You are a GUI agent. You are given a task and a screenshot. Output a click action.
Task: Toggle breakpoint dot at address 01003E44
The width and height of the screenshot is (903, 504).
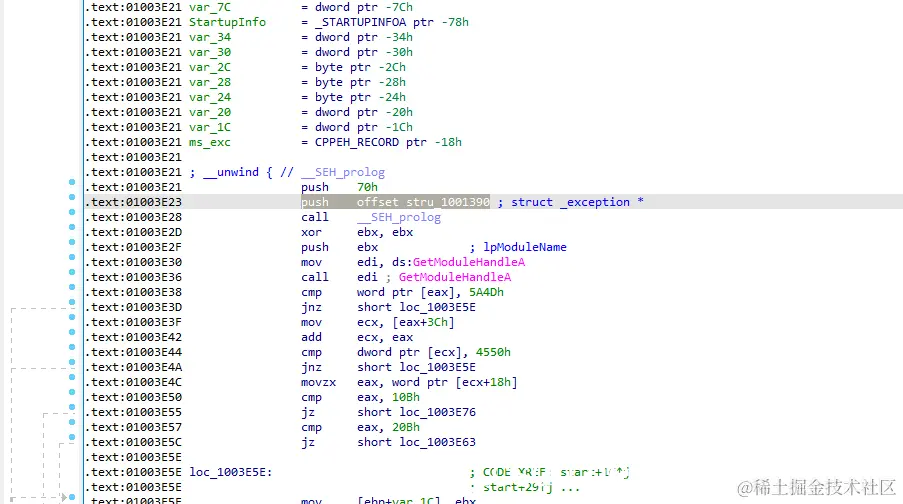(72, 347)
